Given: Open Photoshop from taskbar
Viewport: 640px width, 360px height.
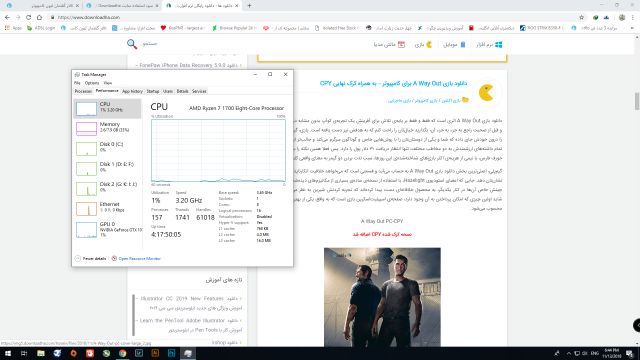Looking at the screenshot, I should coord(171,353).
